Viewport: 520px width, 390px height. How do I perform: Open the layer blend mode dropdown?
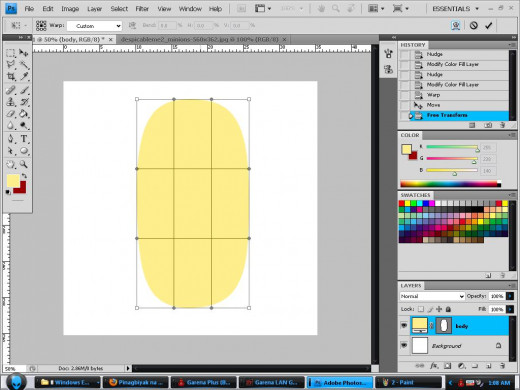(432, 296)
